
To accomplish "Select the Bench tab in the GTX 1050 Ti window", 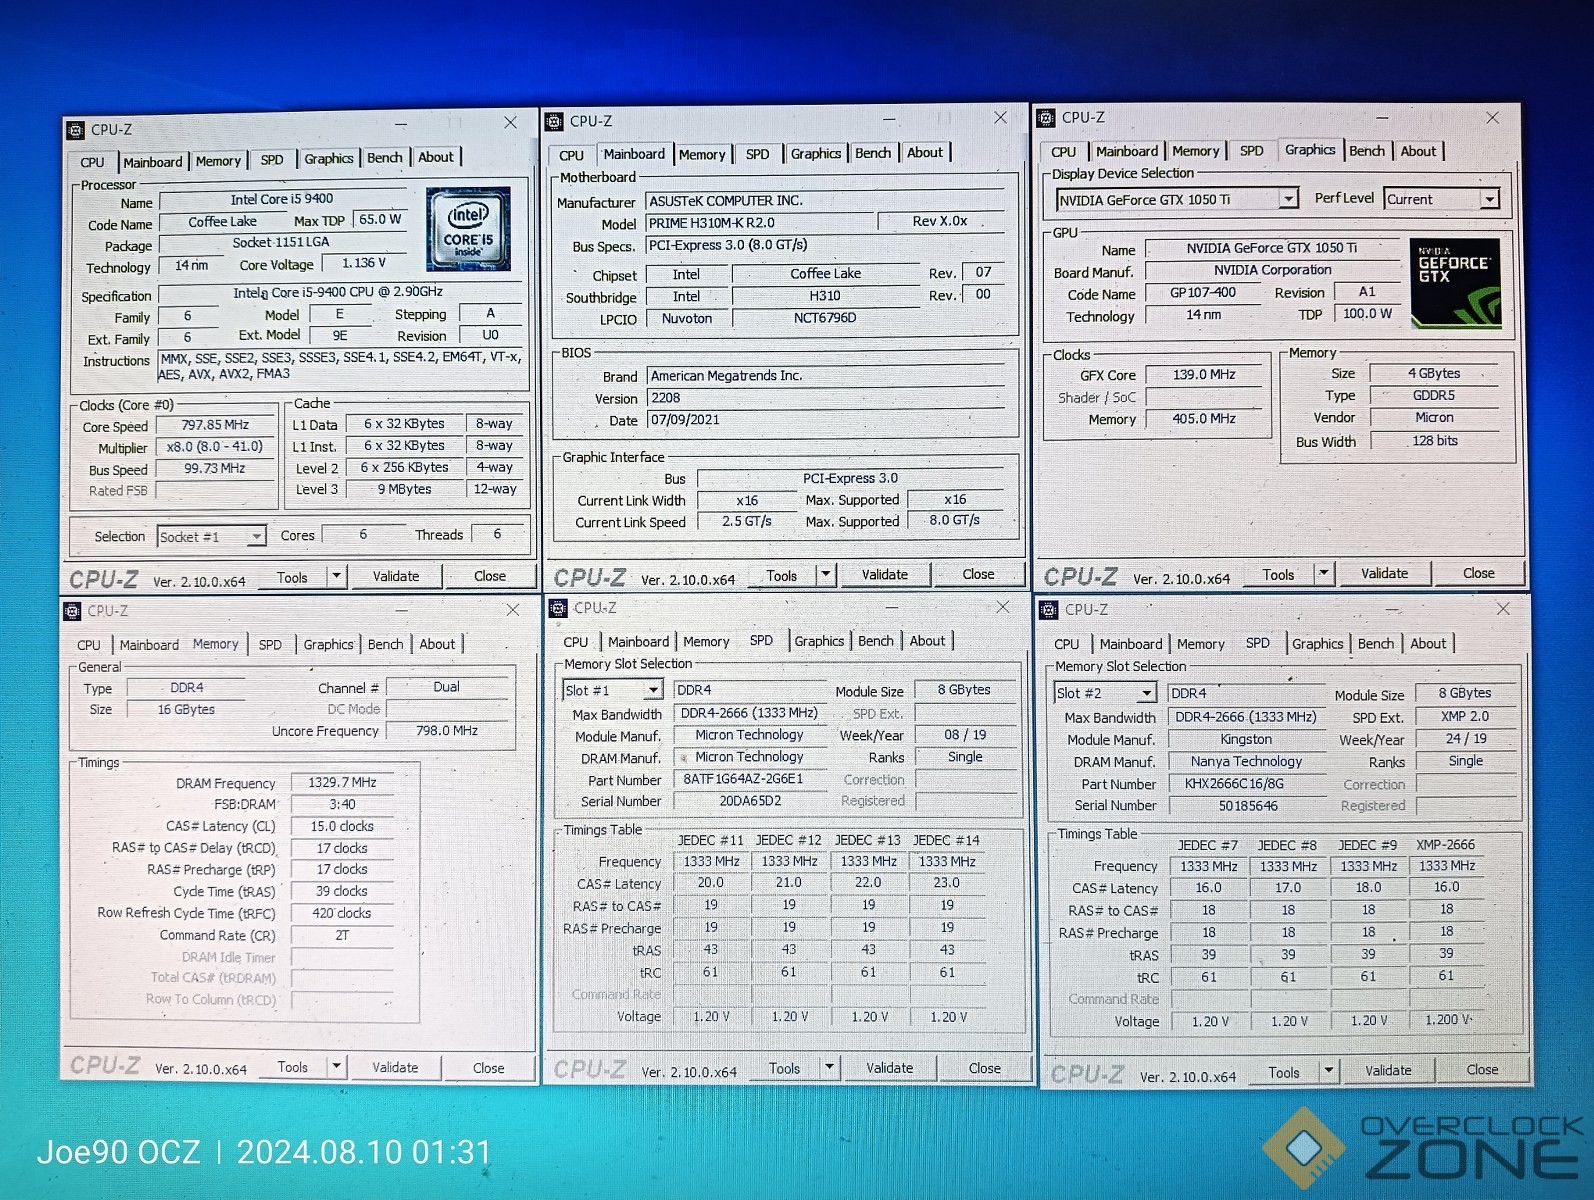I will [1367, 151].
